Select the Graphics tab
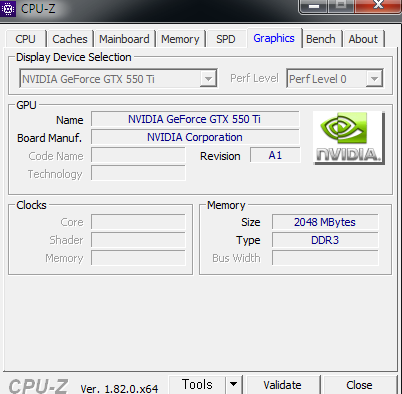The height and width of the screenshot is (394, 402). [274, 38]
